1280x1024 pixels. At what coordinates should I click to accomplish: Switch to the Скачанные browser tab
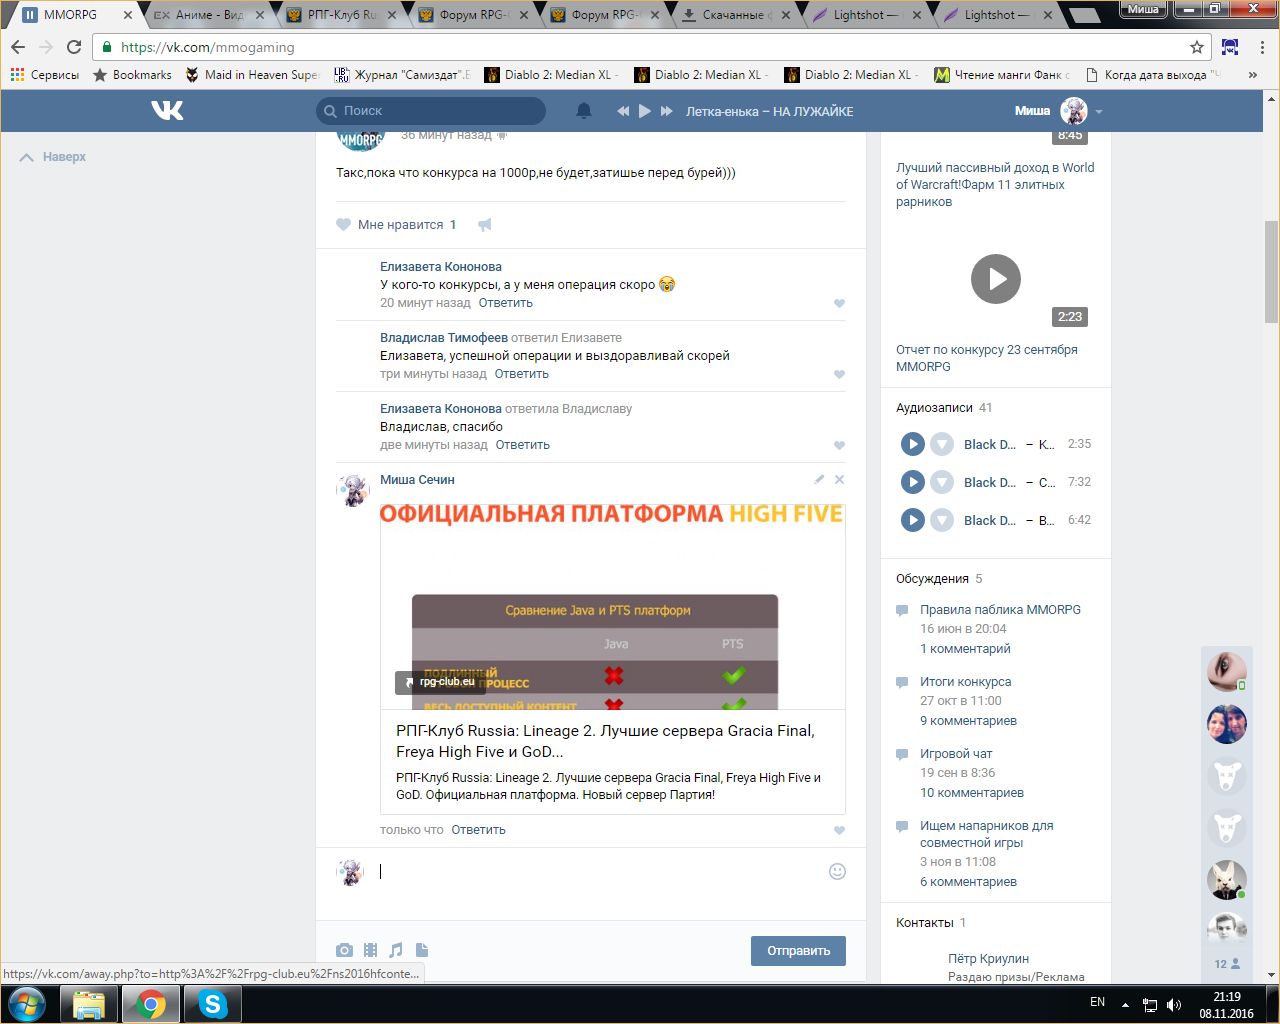coord(736,15)
